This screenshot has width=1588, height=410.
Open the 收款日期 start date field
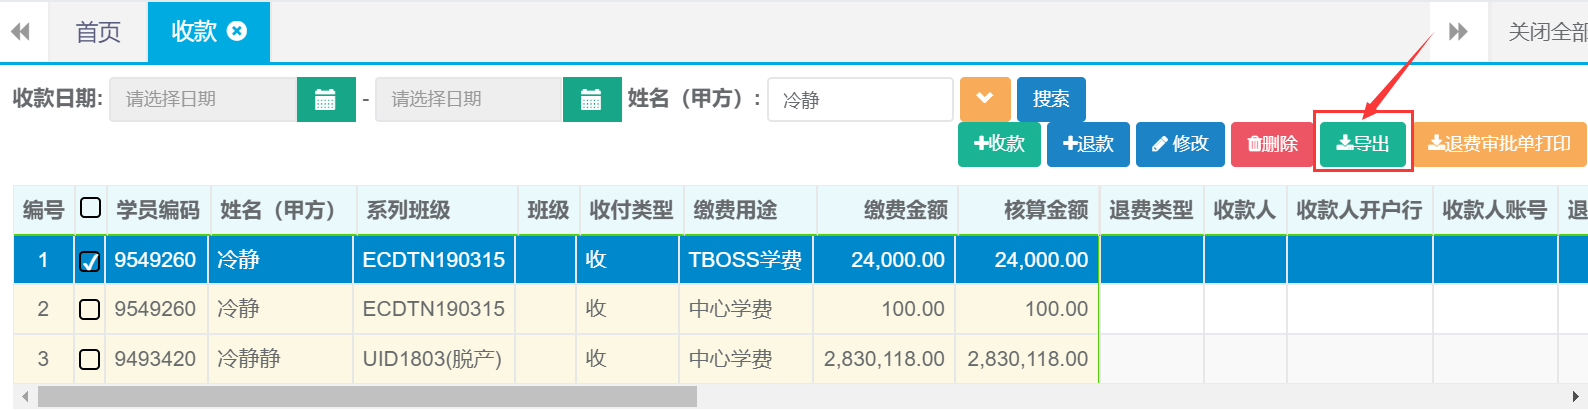click(x=203, y=100)
